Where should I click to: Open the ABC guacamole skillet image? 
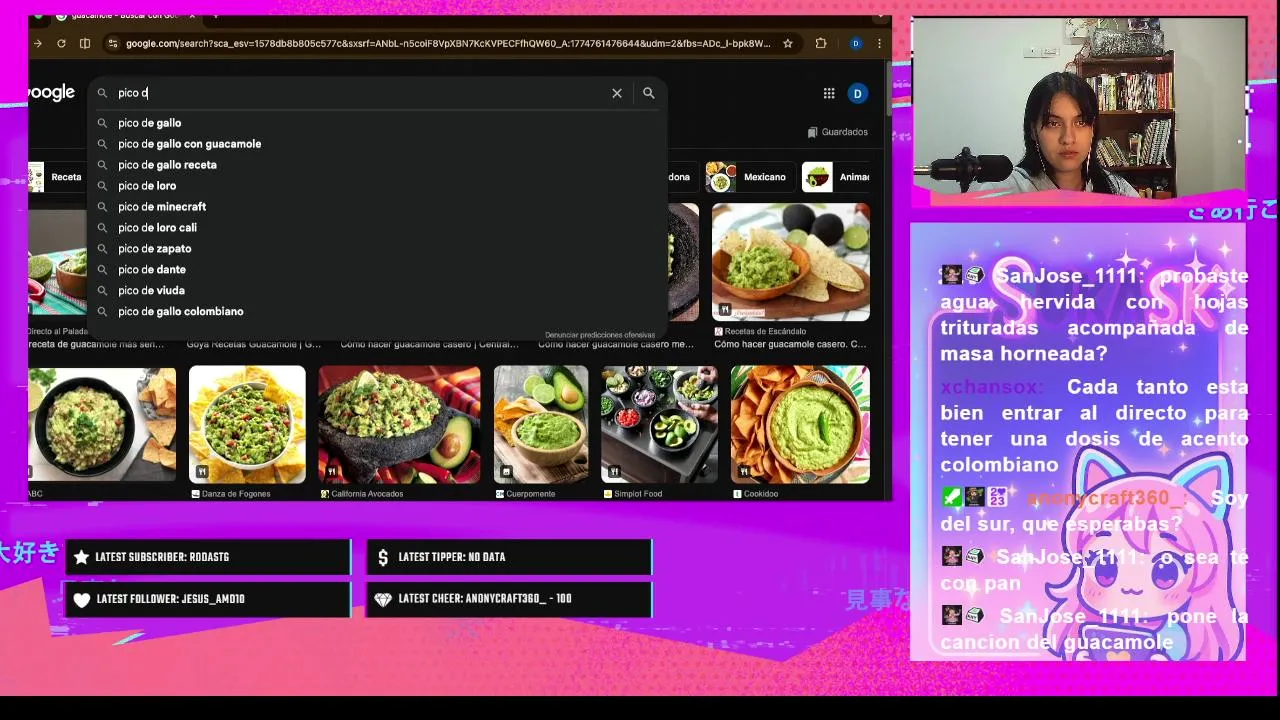point(102,425)
